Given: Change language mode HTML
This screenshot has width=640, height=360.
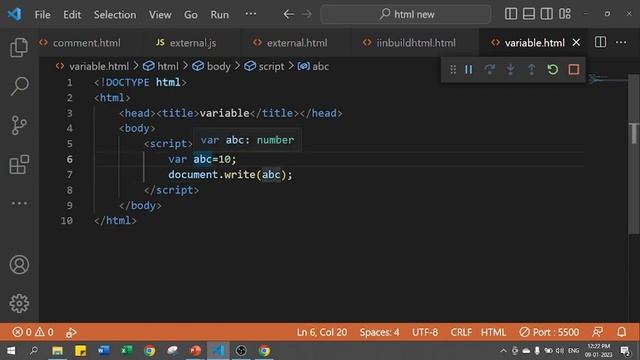Looking at the screenshot, I should click(493, 332).
